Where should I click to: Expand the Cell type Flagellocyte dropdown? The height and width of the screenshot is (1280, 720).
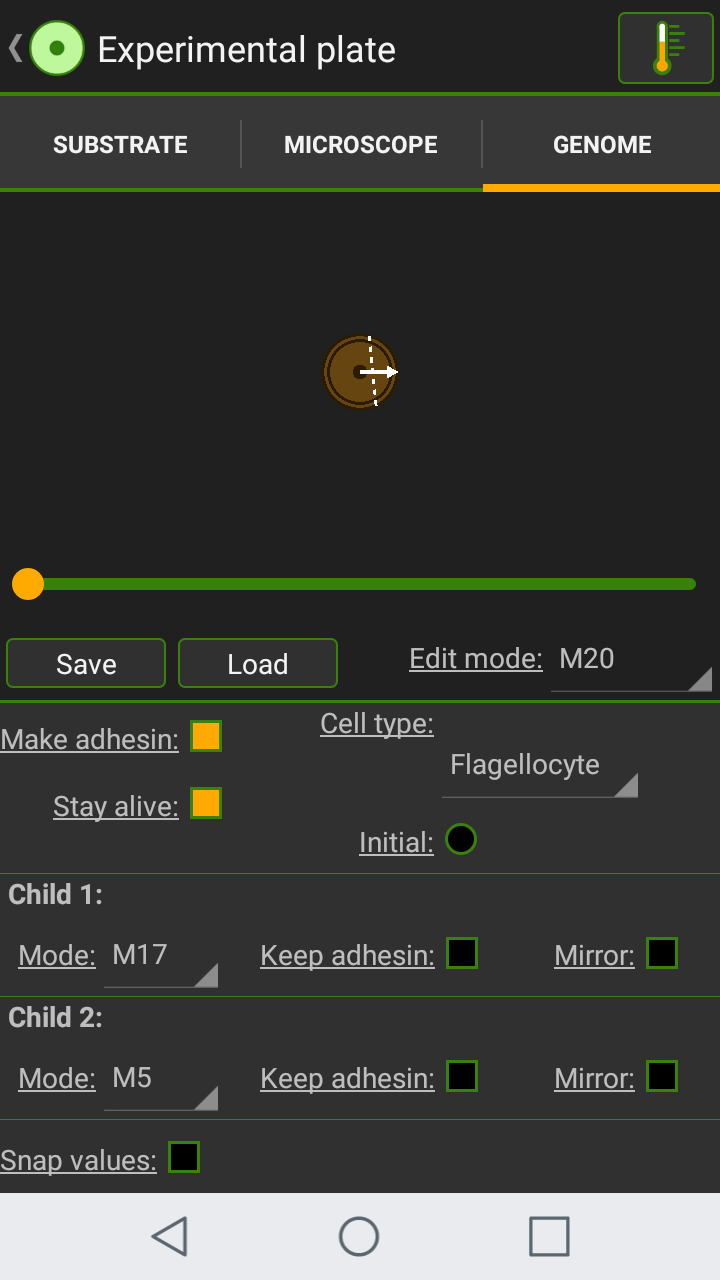(539, 768)
